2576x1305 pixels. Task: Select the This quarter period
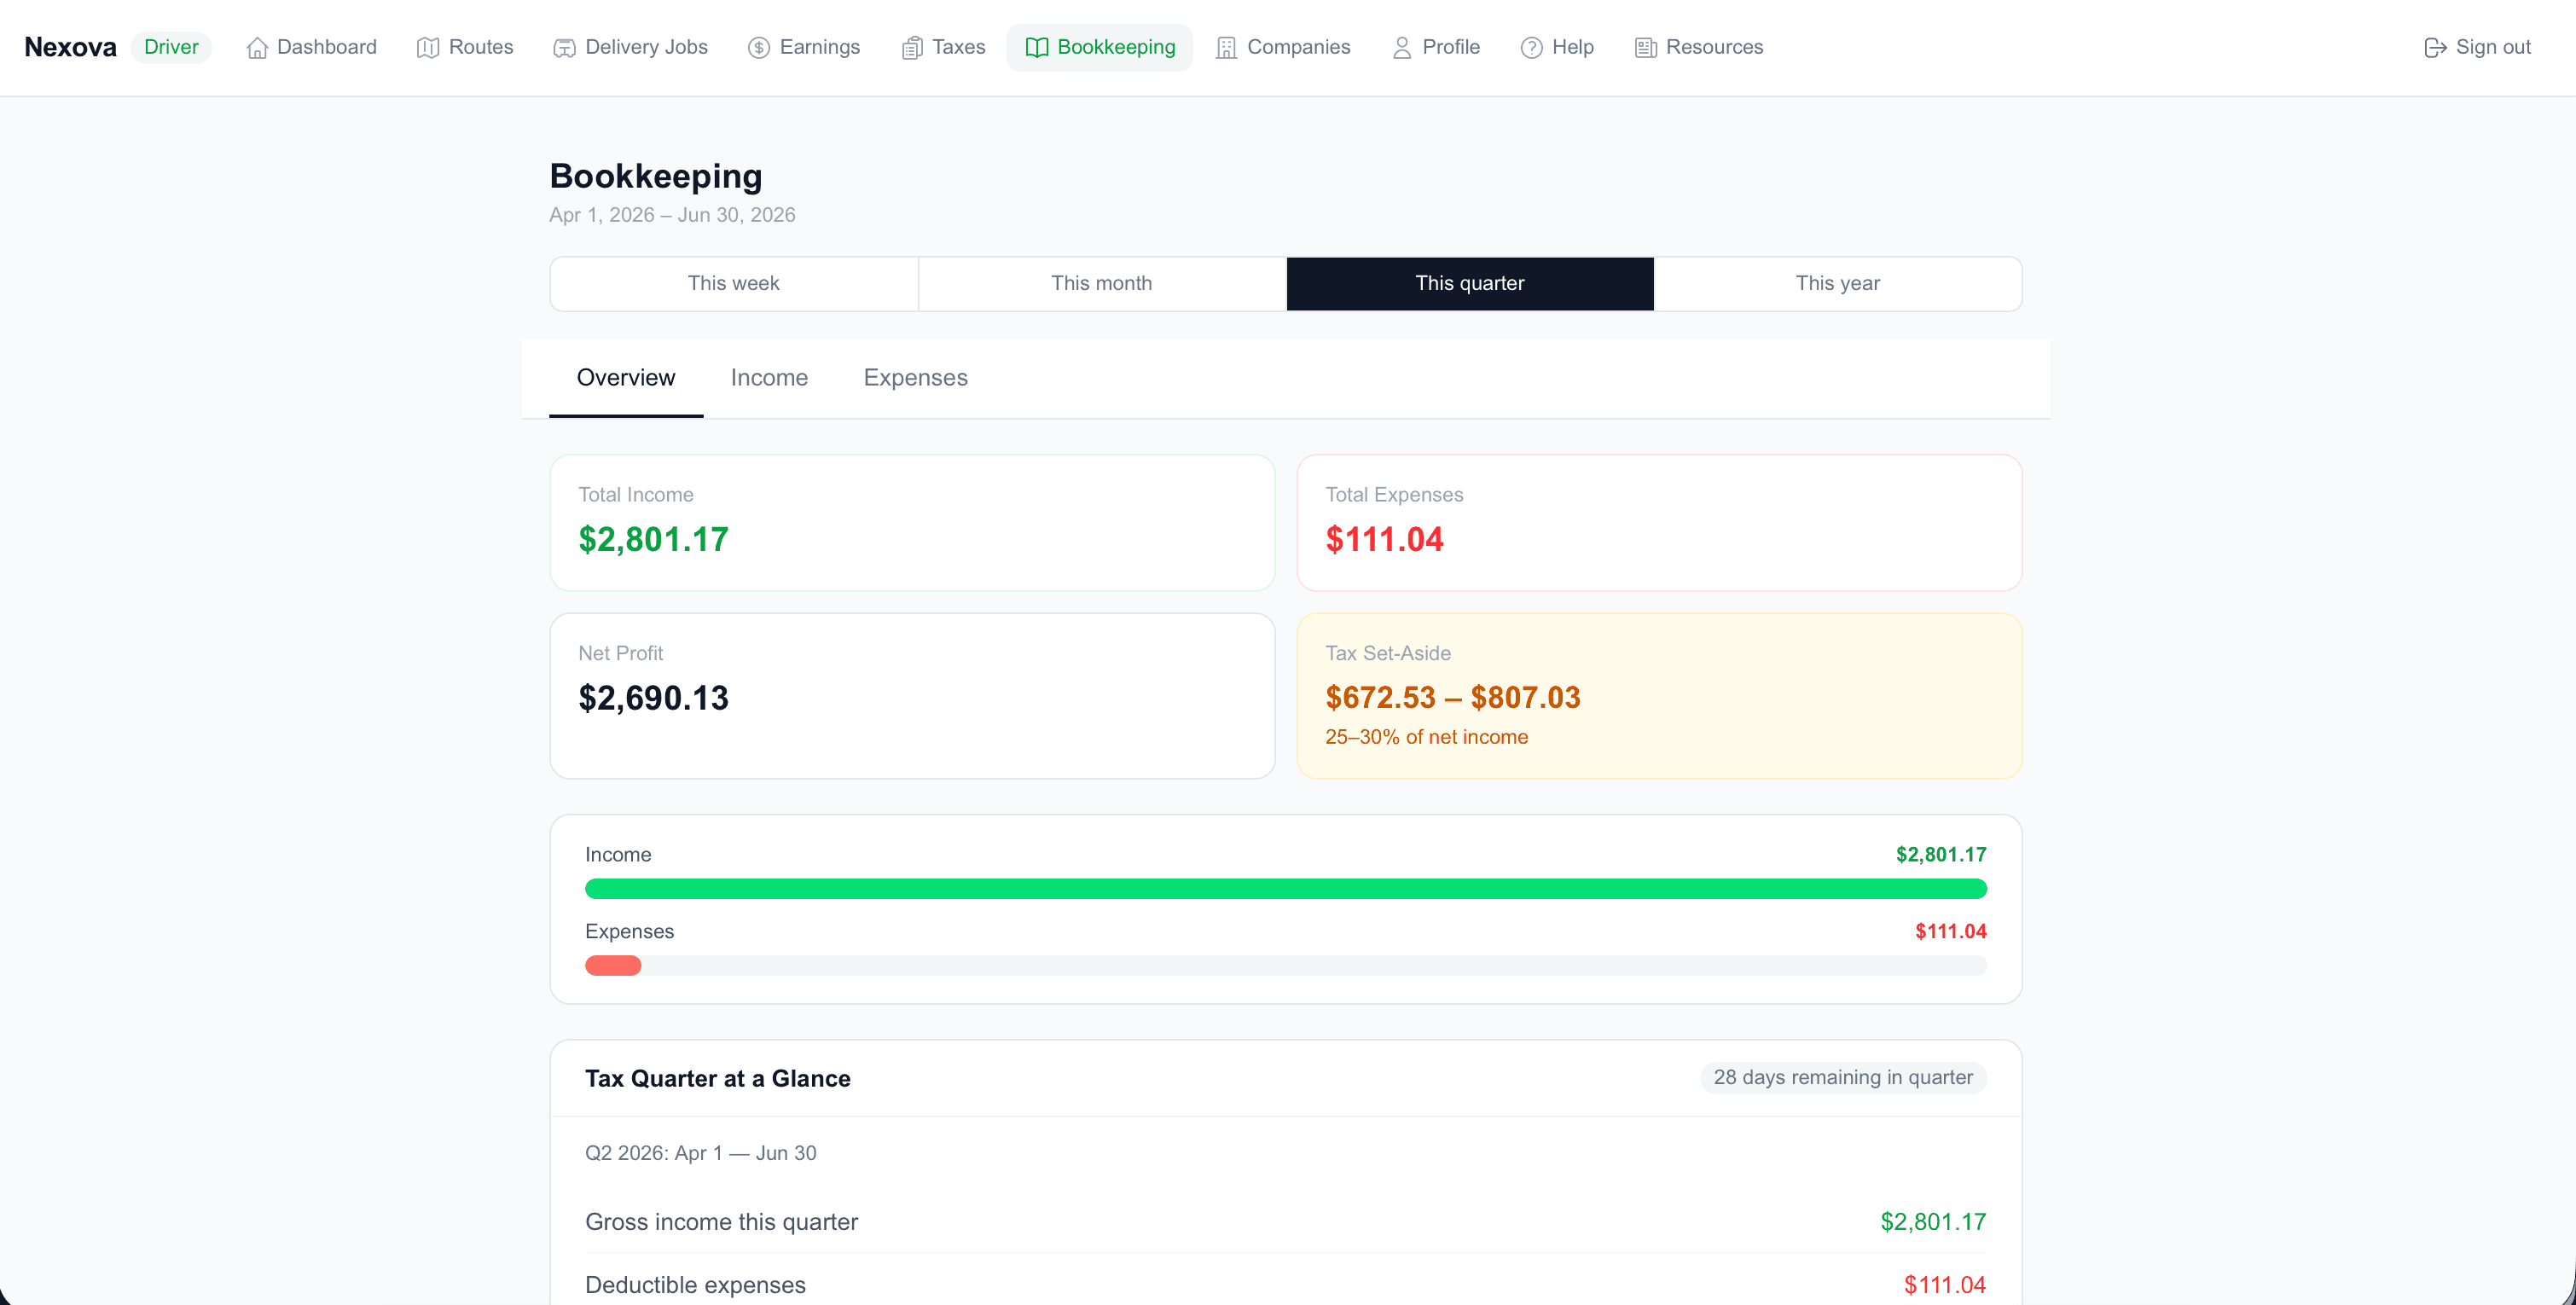point(1469,283)
